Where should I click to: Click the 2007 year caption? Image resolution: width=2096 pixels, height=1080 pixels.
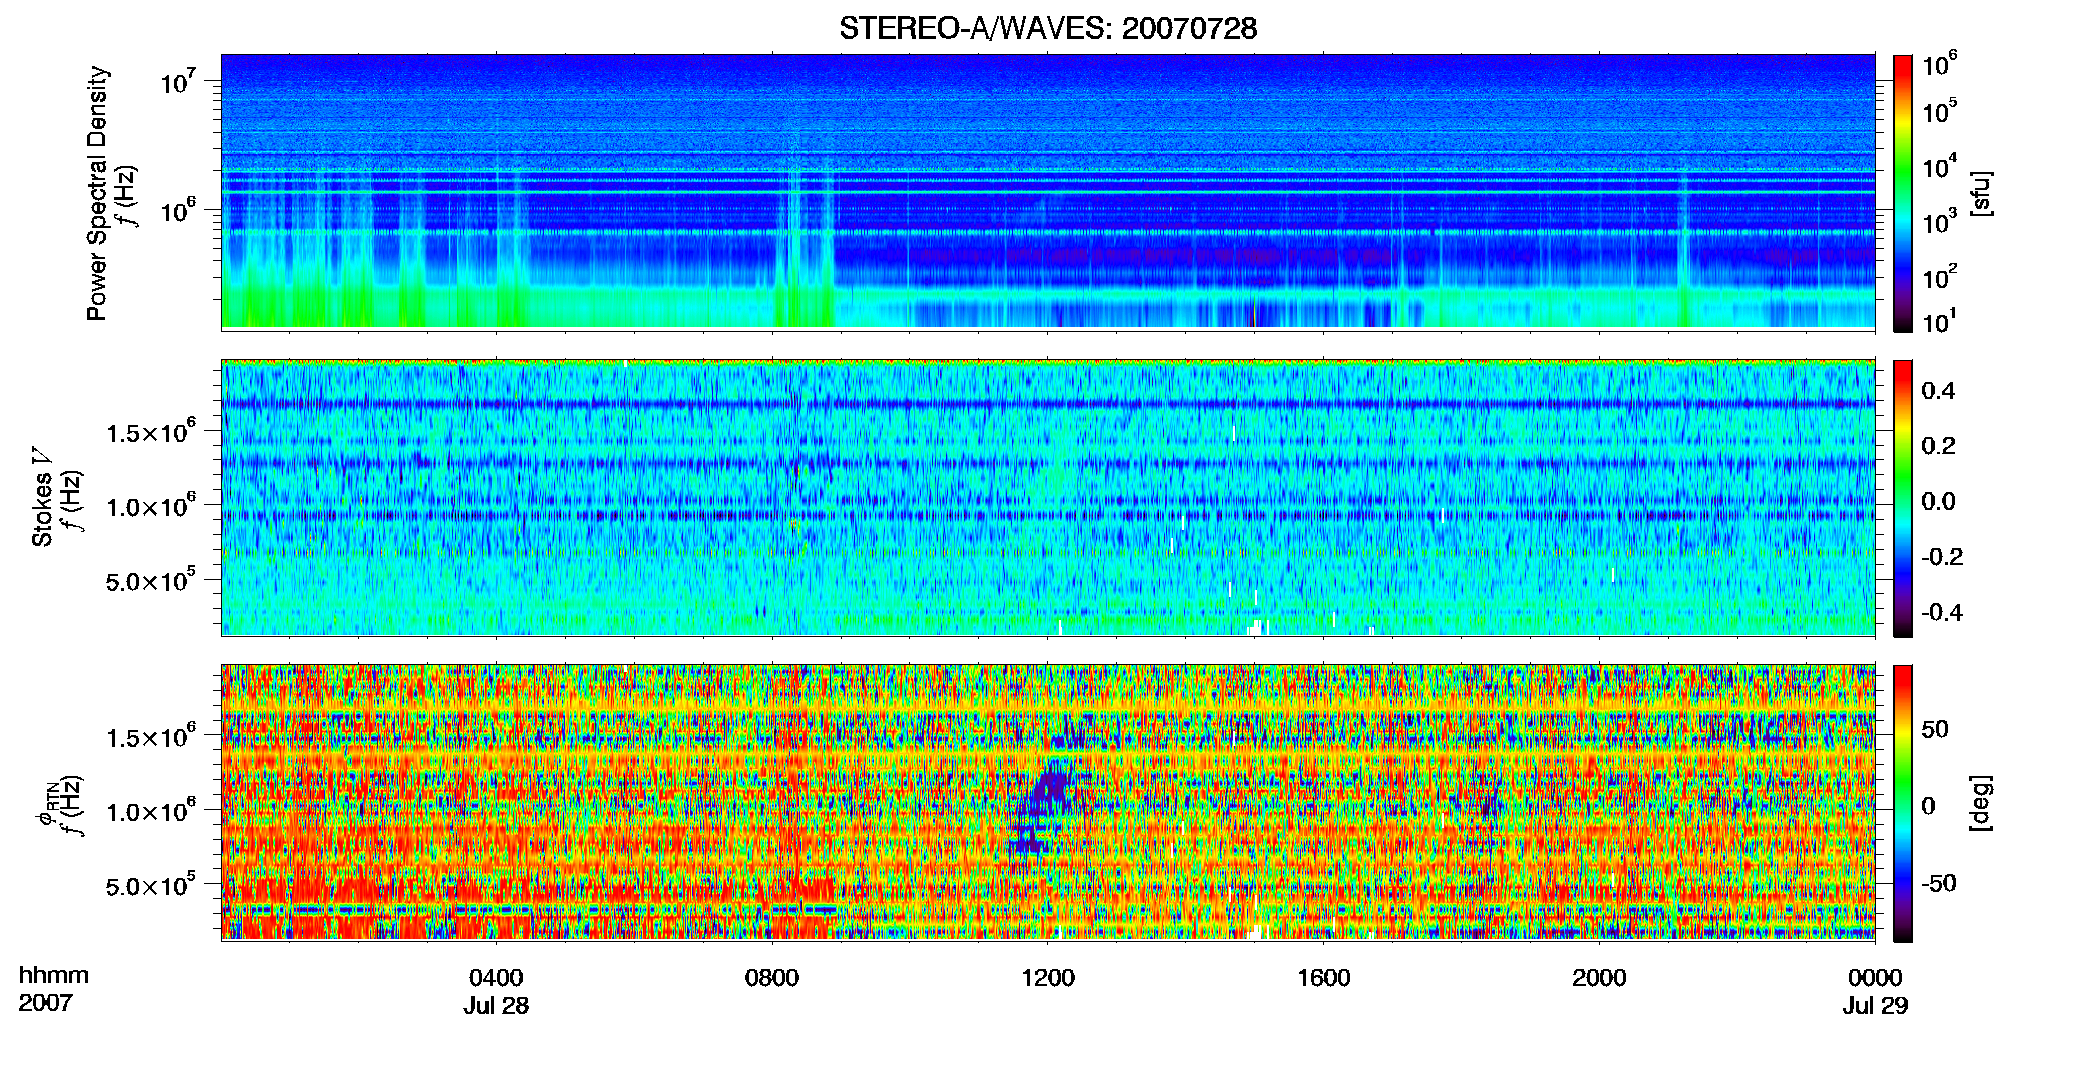(46, 1003)
